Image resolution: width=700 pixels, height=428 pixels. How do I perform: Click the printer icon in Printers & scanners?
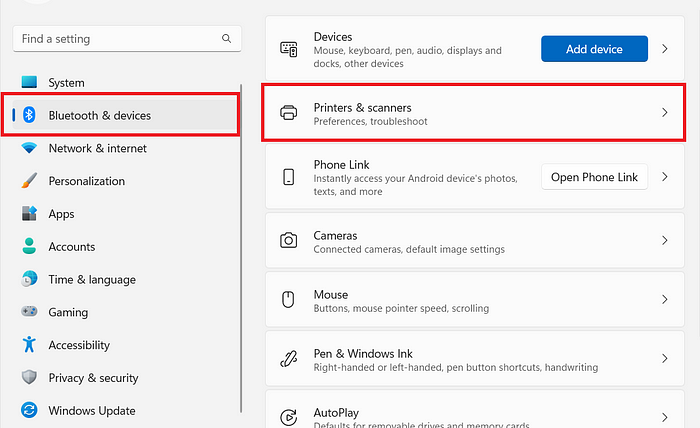pos(289,113)
